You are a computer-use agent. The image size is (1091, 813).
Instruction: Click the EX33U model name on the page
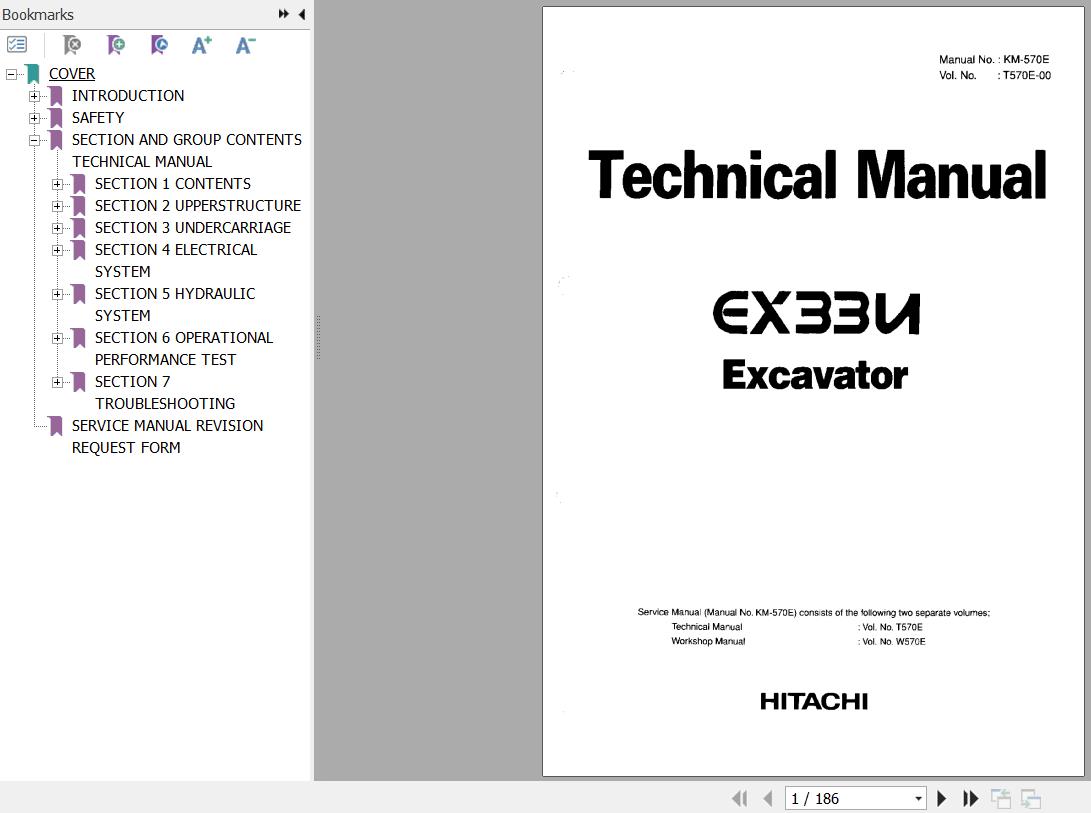click(x=816, y=313)
